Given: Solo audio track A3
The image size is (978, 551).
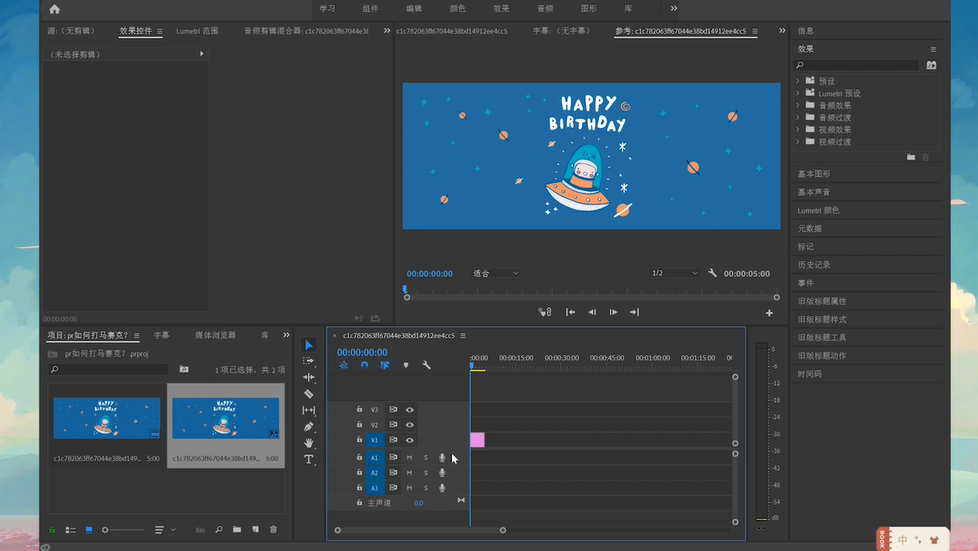Looking at the screenshot, I should pos(426,488).
